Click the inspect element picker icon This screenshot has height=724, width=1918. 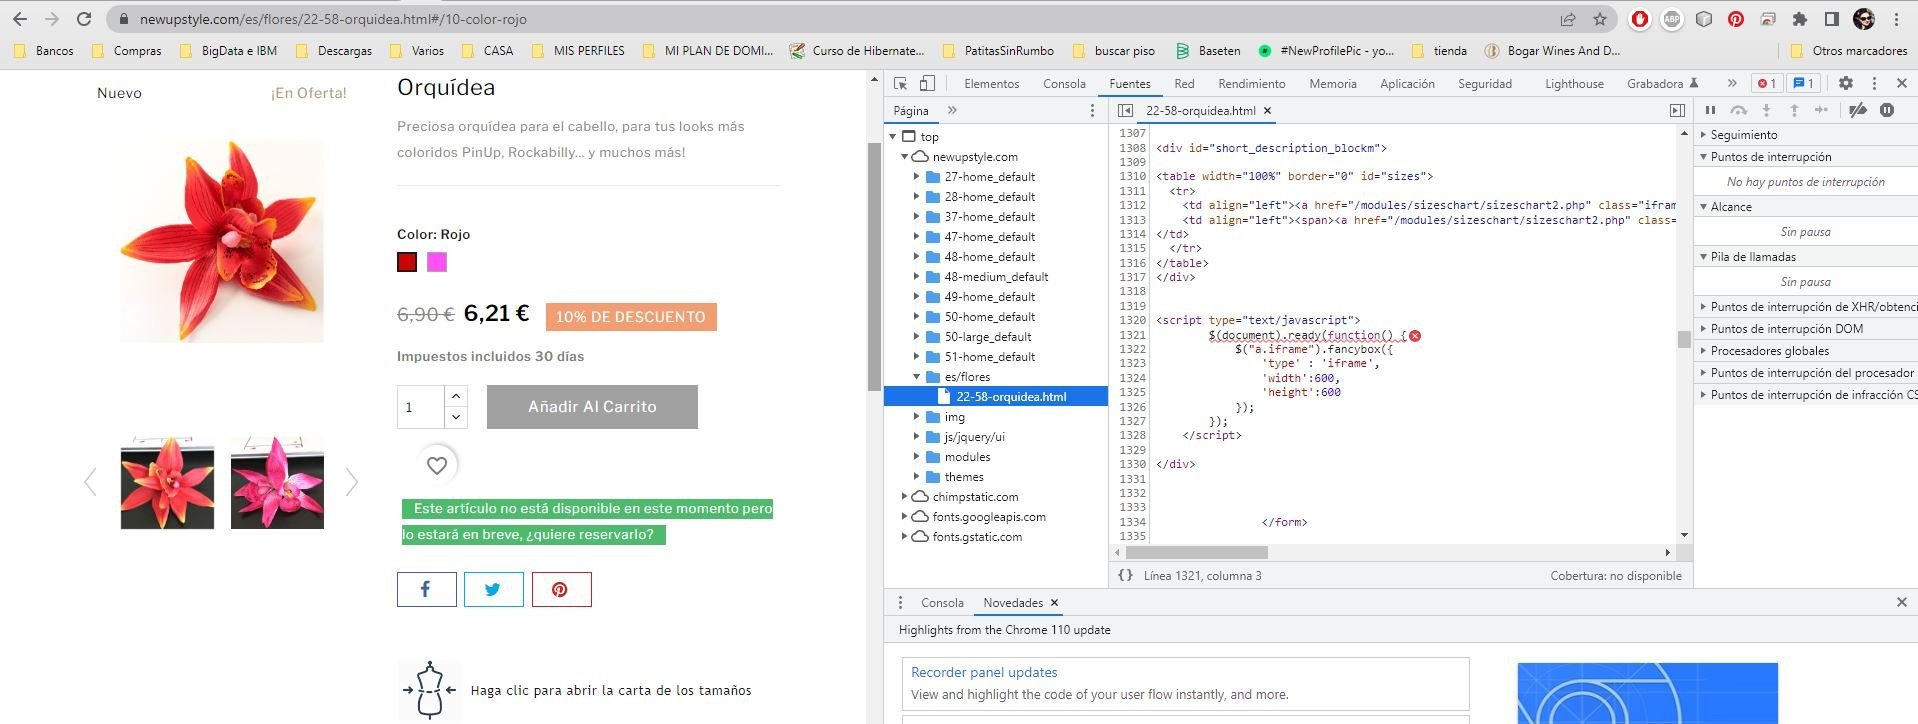(x=900, y=84)
